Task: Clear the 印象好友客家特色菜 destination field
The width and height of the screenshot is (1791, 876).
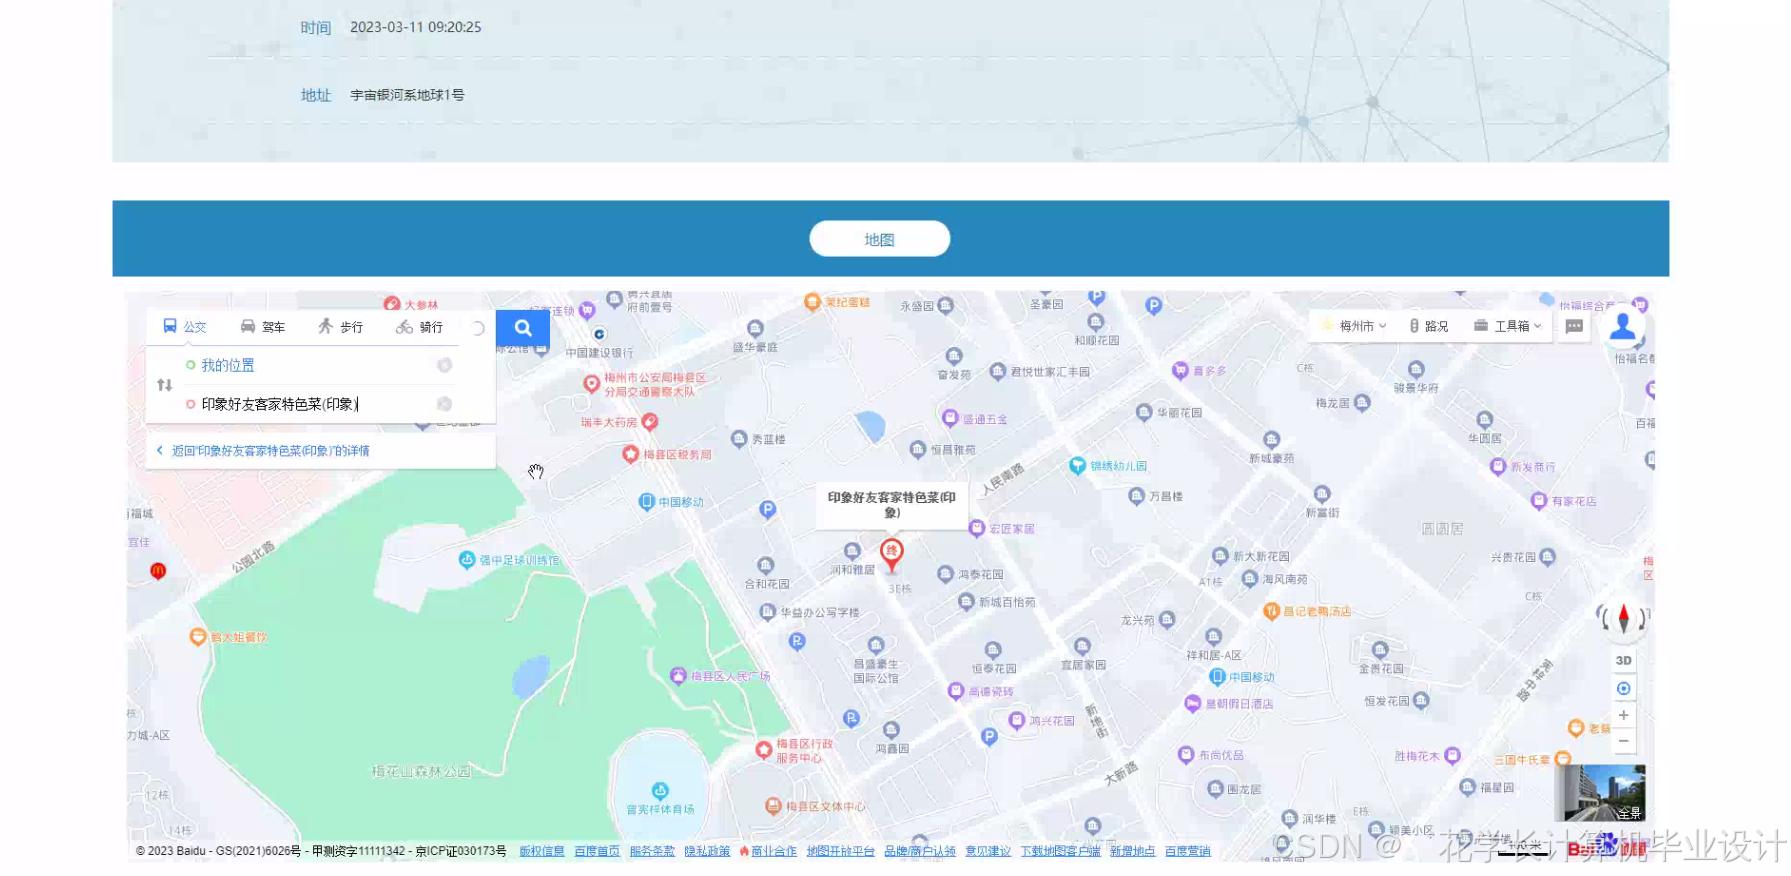Action: coord(445,404)
